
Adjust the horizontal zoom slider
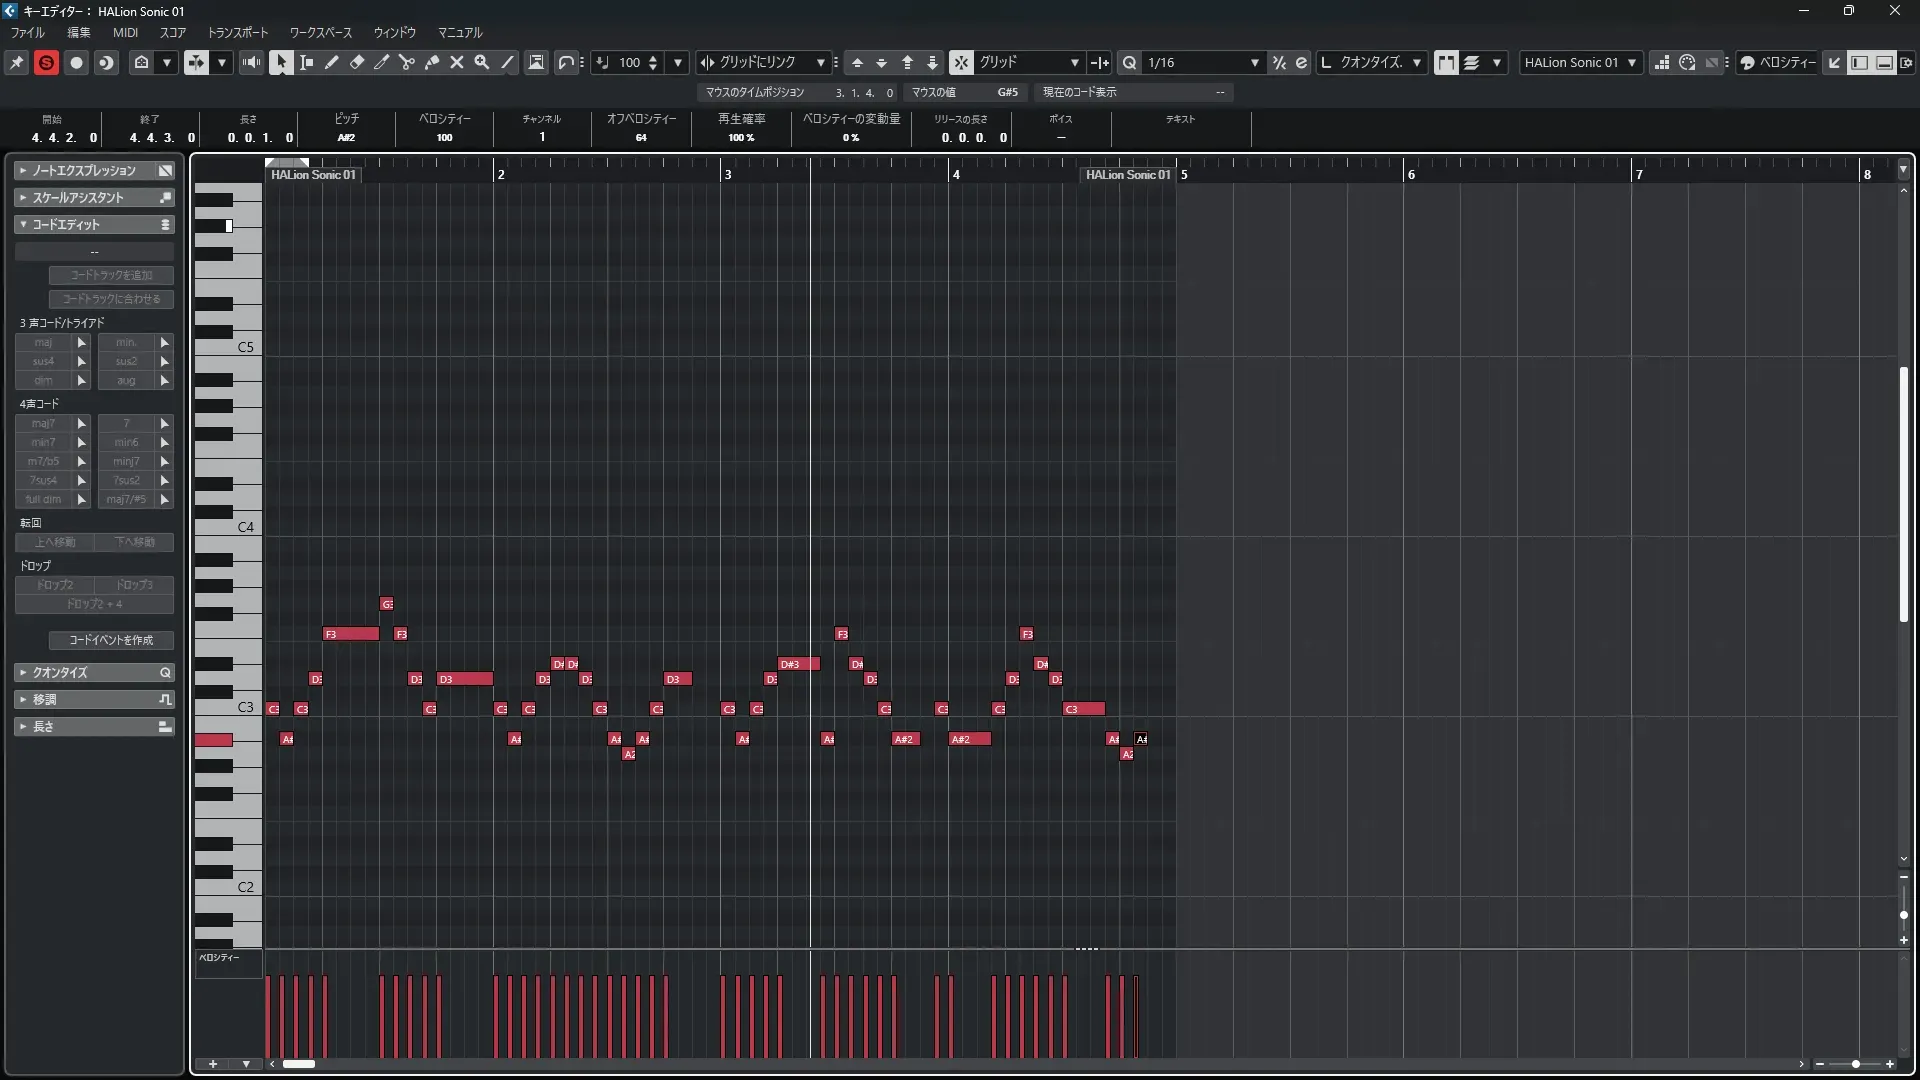[x=1855, y=1064]
